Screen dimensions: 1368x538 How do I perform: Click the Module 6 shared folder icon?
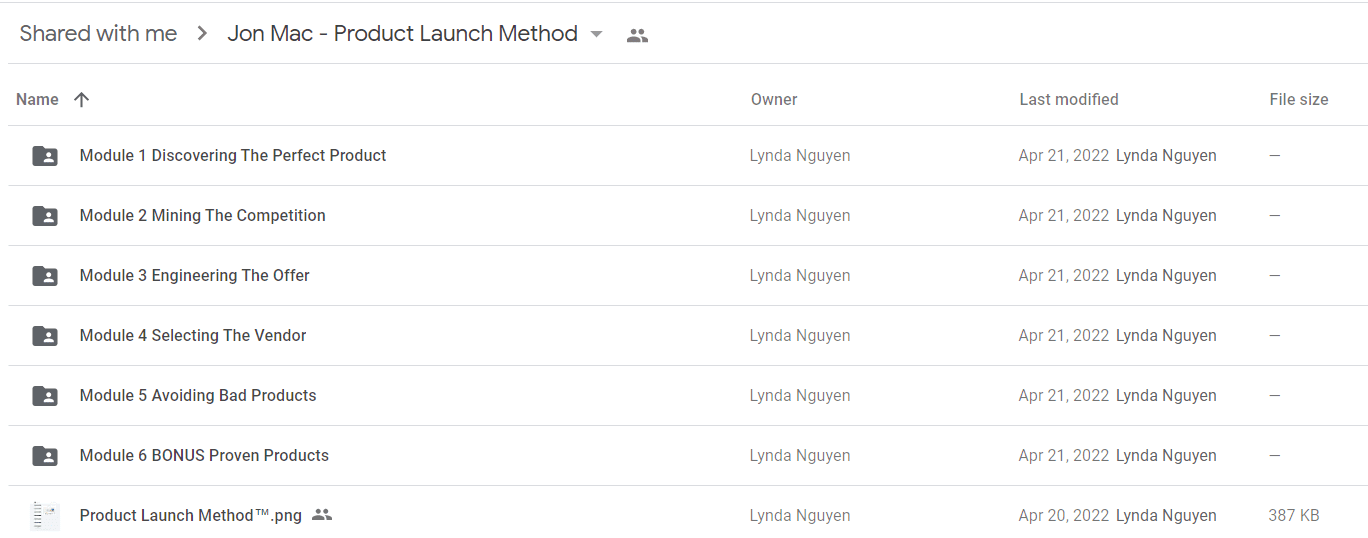click(45, 456)
